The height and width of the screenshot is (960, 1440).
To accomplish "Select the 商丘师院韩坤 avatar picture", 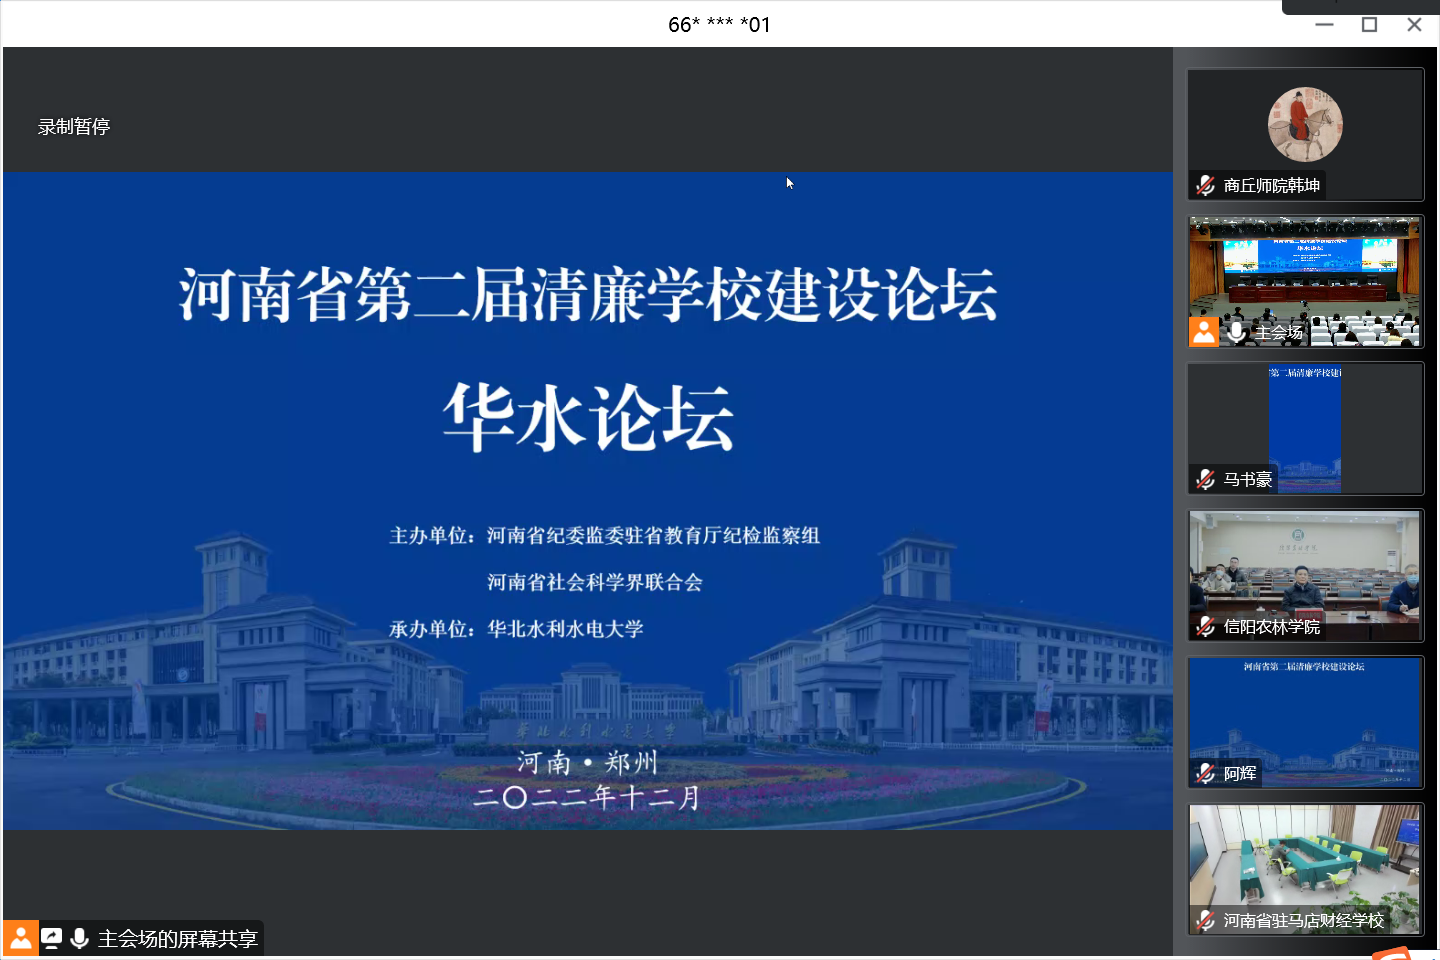I will 1305,124.
